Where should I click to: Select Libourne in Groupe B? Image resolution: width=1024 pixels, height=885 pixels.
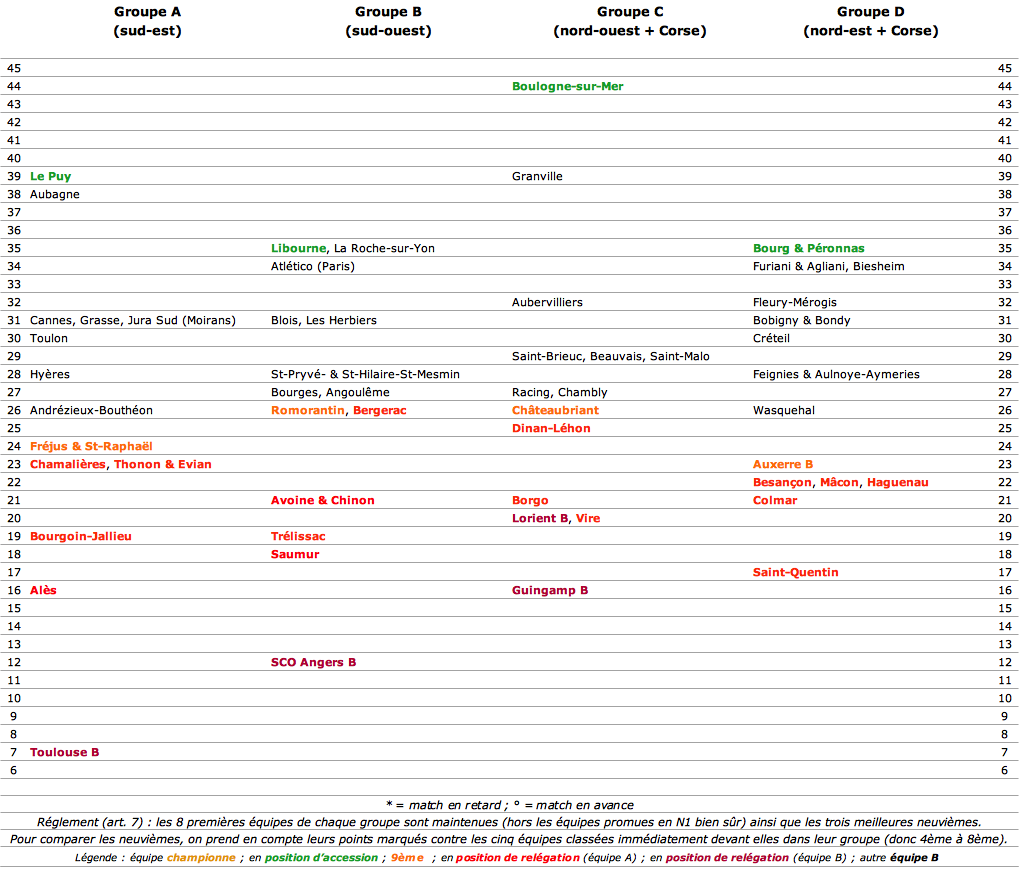(x=298, y=248)
